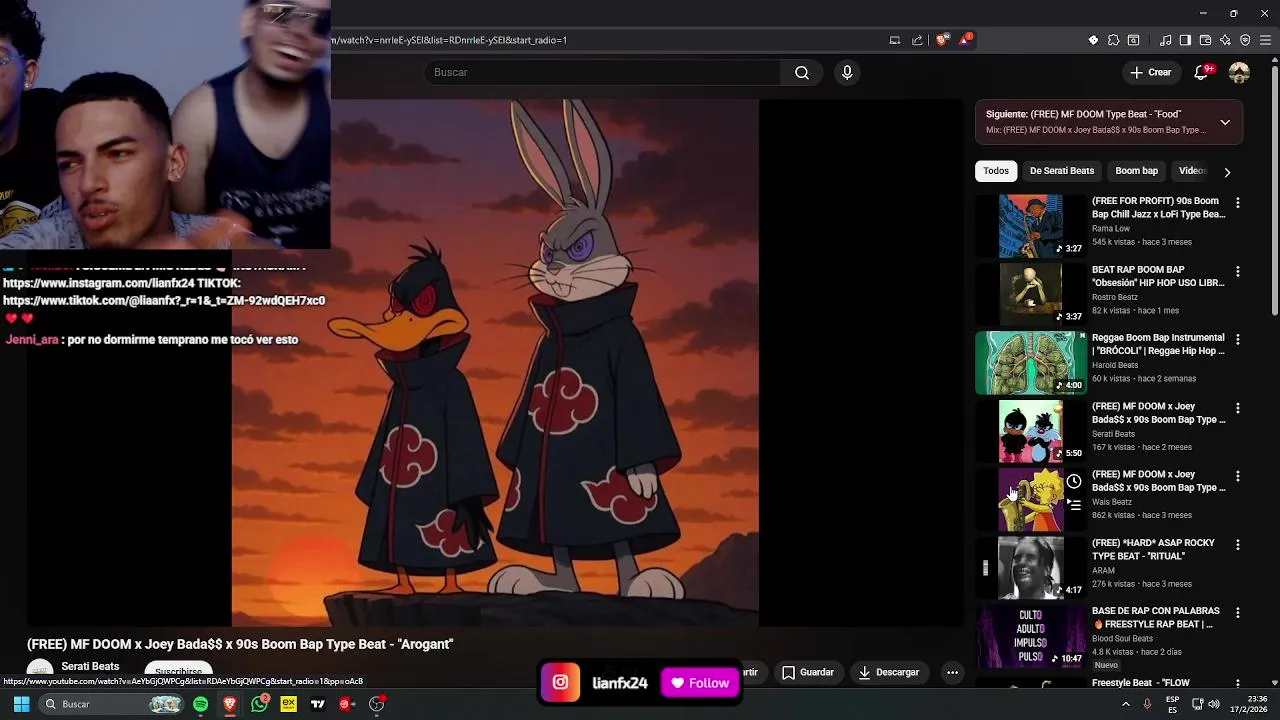Install app via screen icon in address bar

(895, 40)
